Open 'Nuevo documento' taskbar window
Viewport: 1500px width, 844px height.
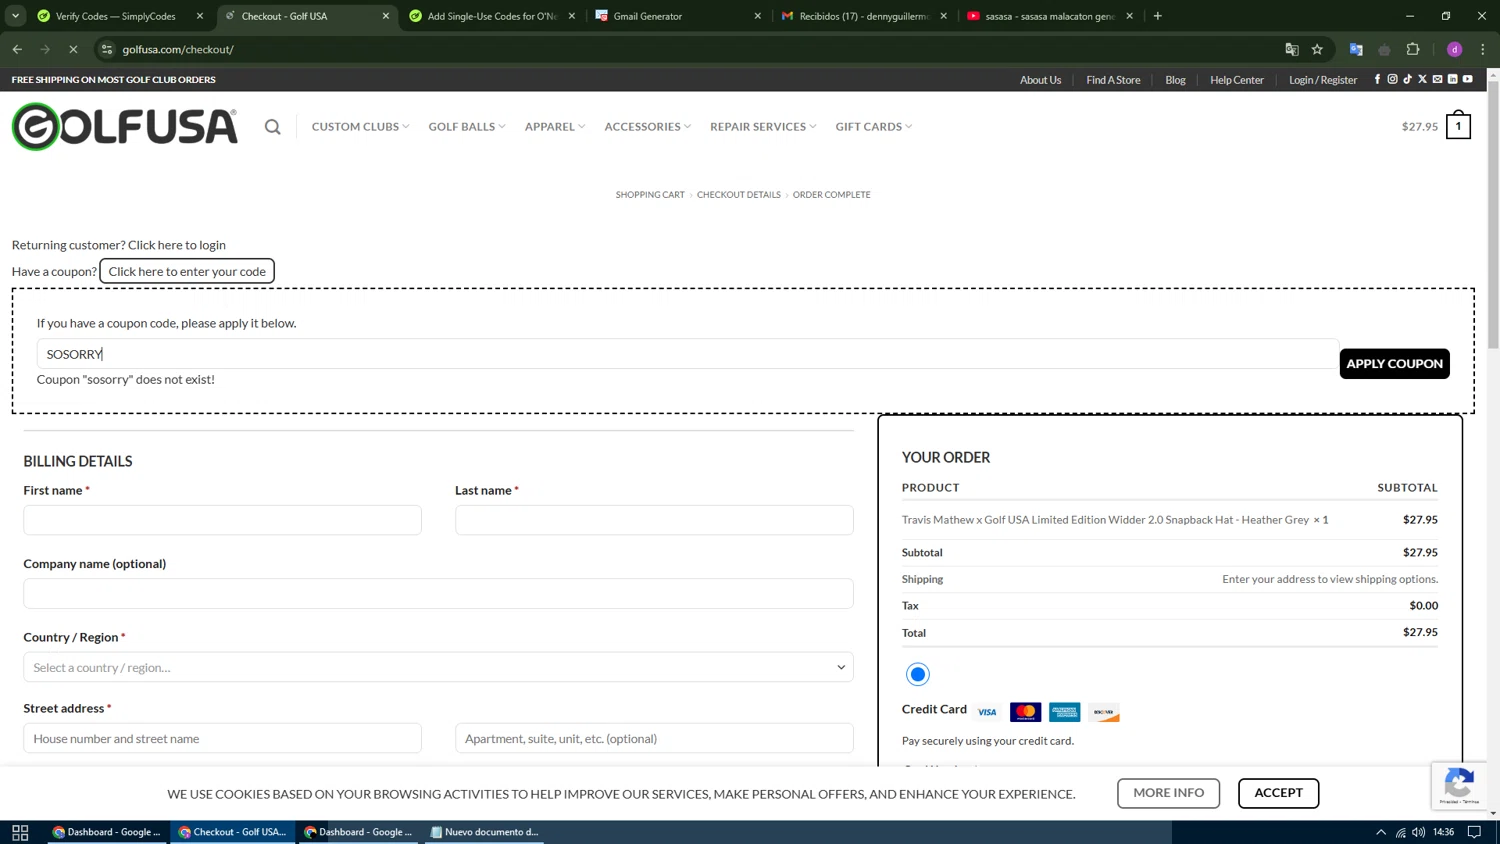(x=484, y=832)
